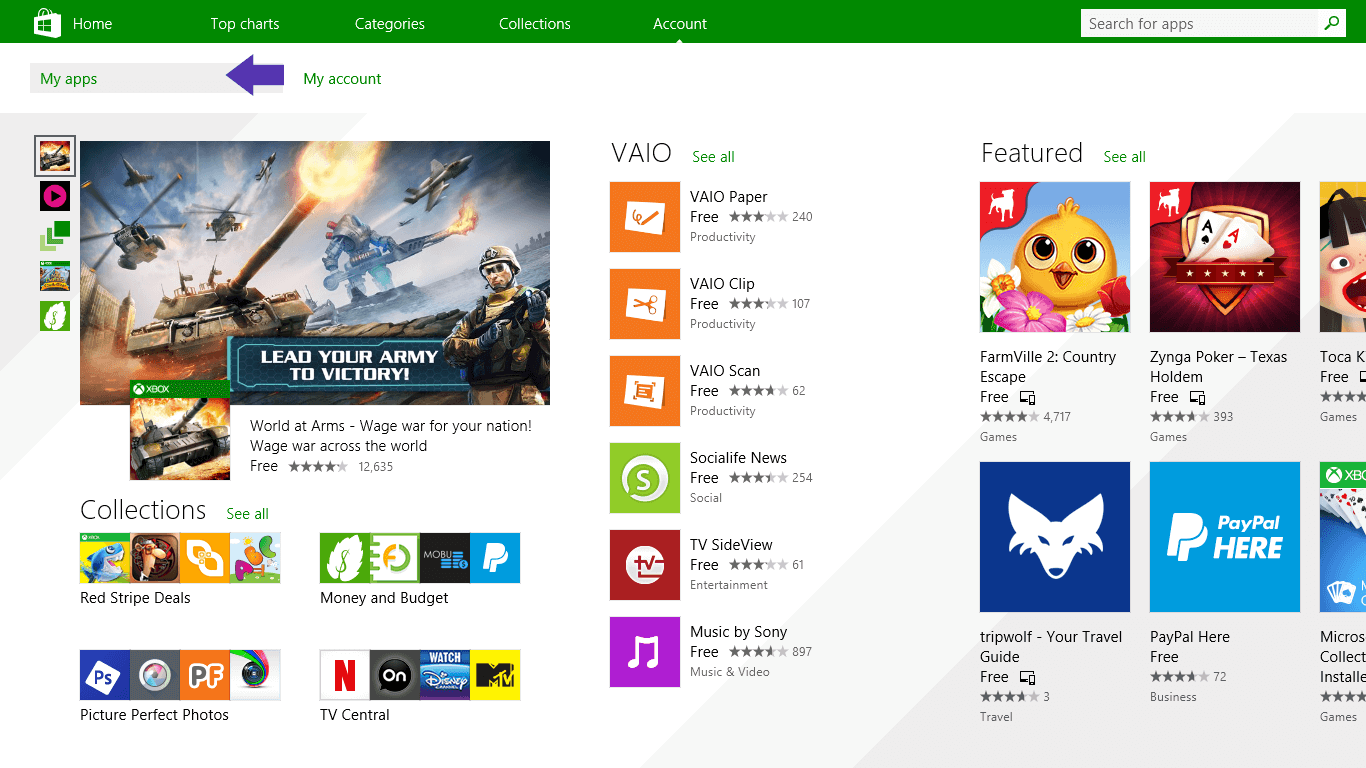Open the Categories tab
Screen dimensions: 1366x768
[390, 24]
